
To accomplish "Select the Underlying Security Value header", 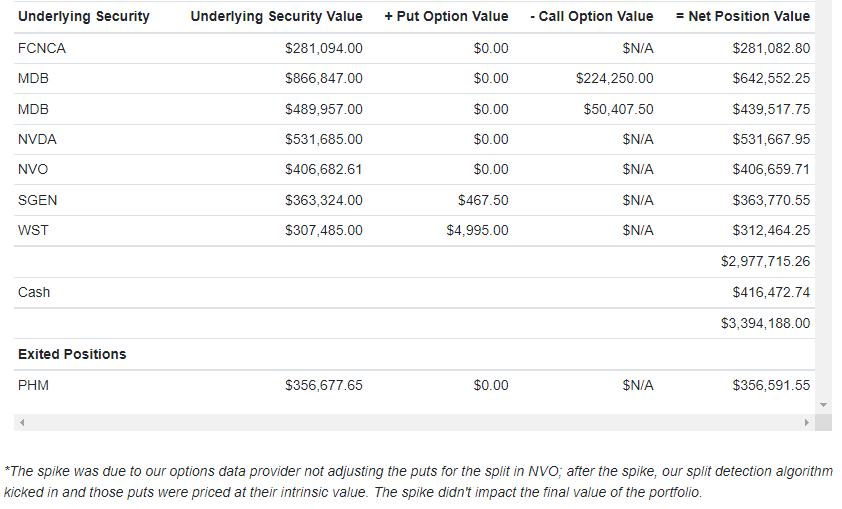I will [x=277, y=17].
